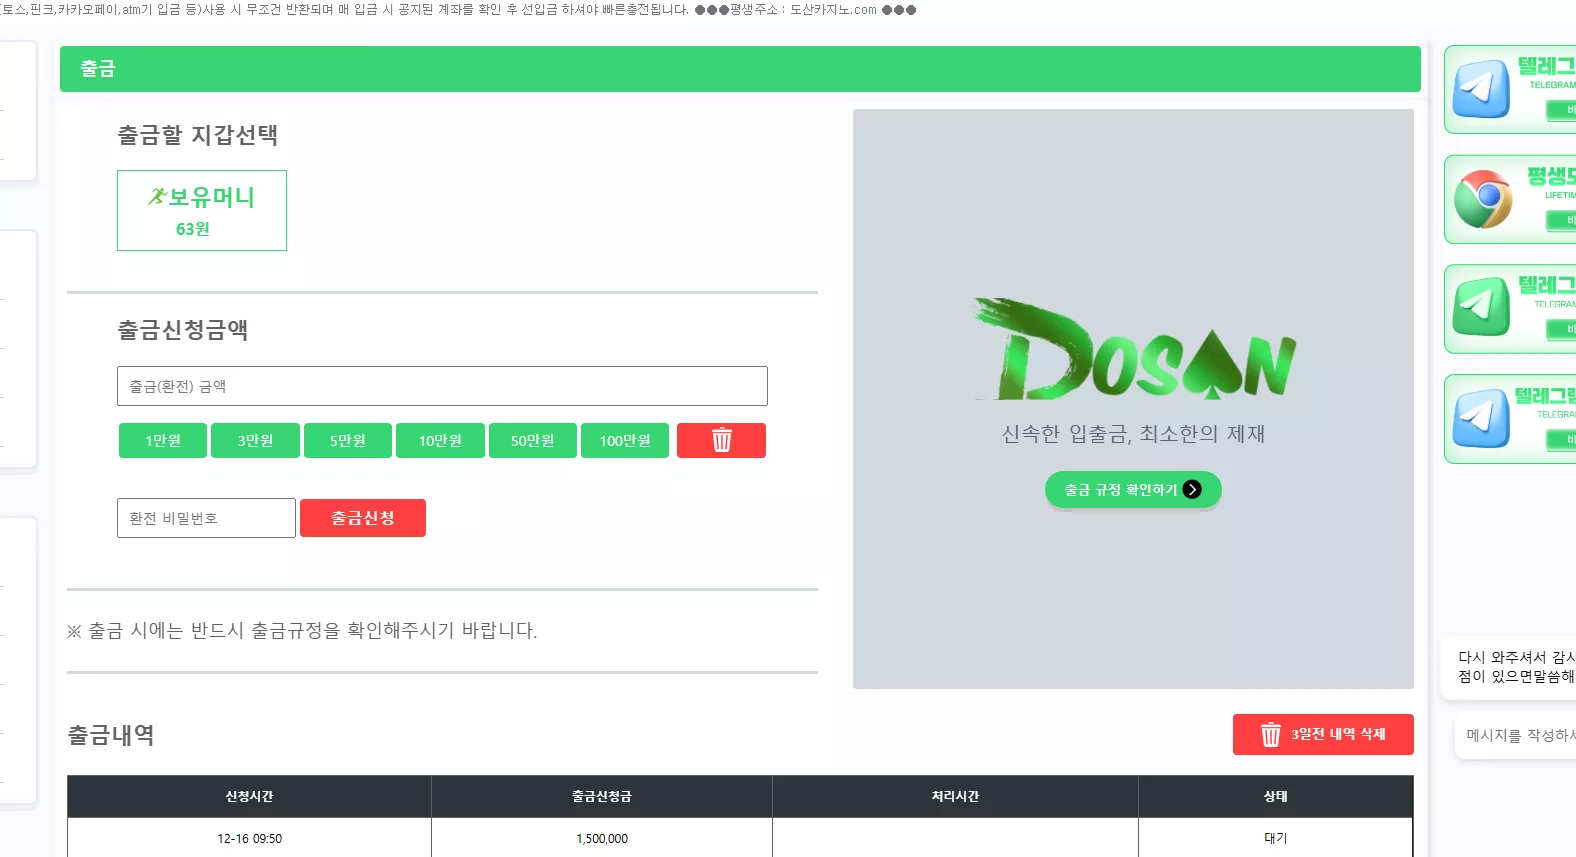Add 3만원 to the withdrawal amount

tap(255, 440)
